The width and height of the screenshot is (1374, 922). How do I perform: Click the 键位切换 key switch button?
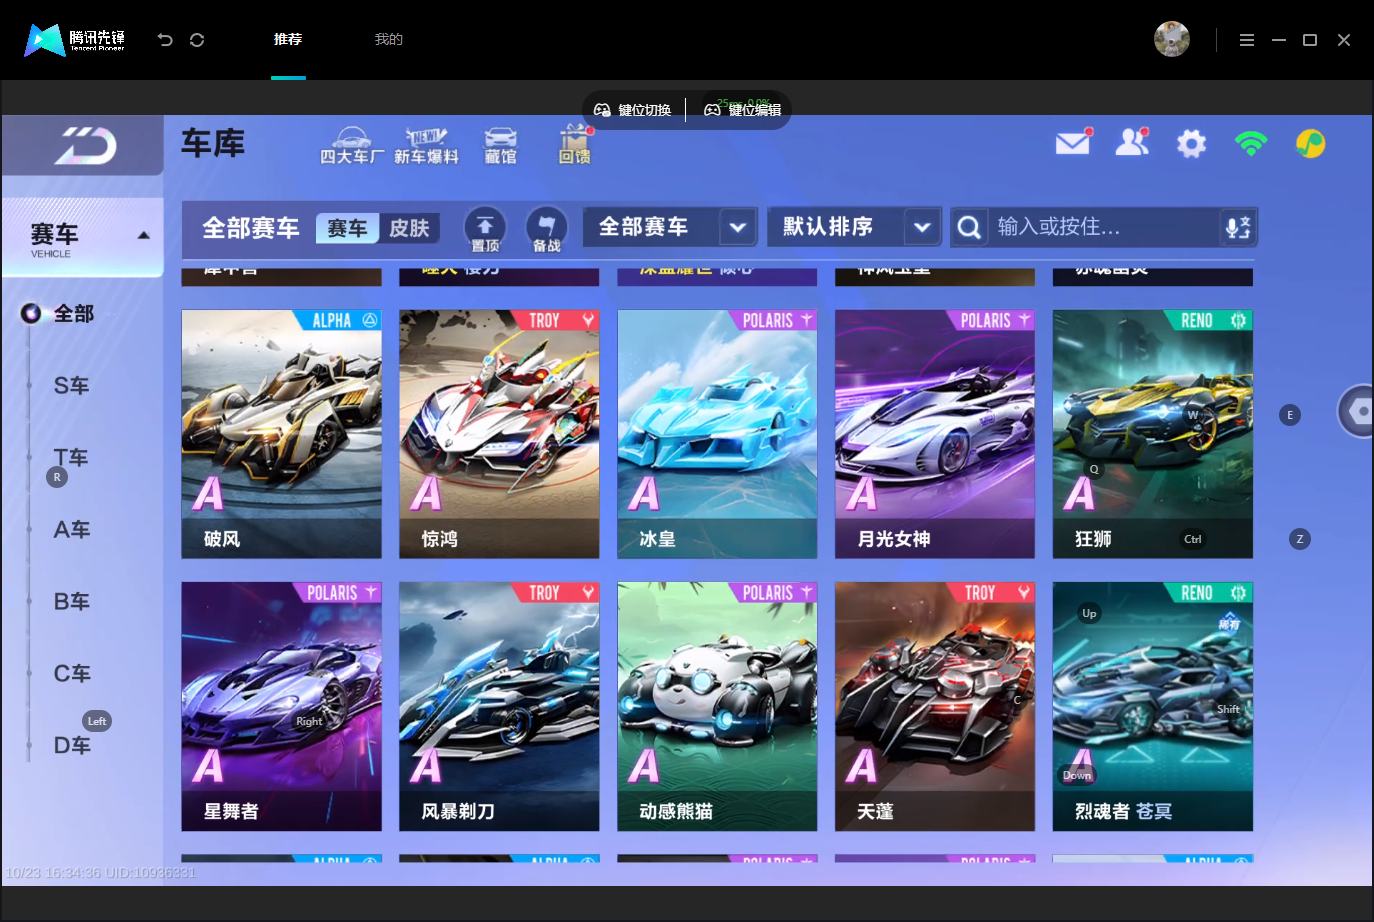tap(633, 110)
